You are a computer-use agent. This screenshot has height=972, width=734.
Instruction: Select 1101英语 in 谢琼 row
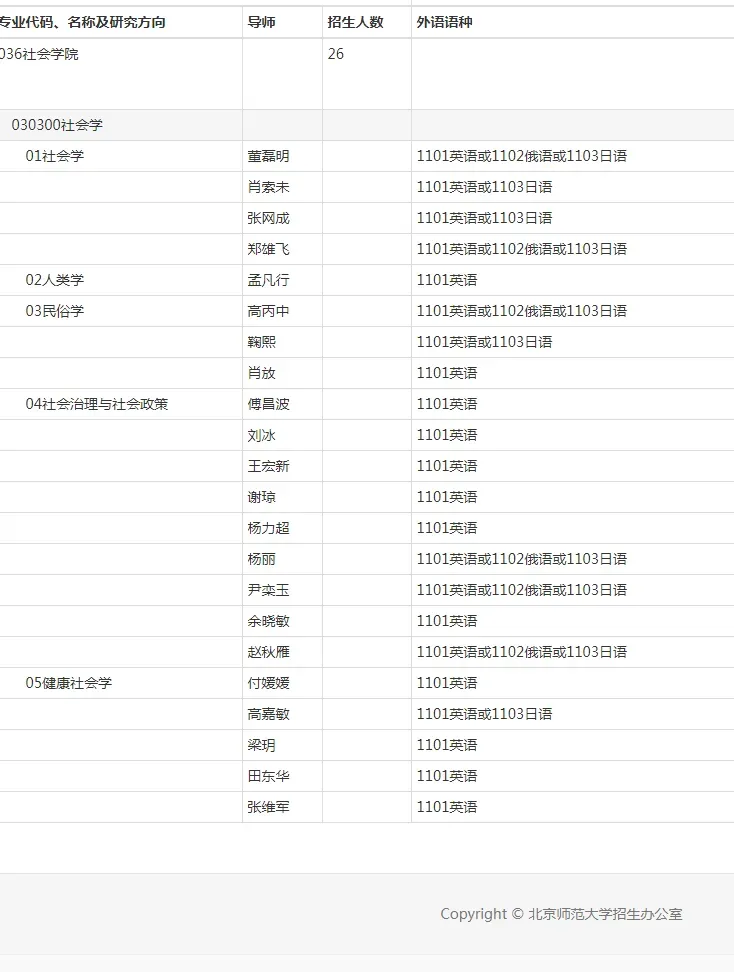tap(447, 497)
